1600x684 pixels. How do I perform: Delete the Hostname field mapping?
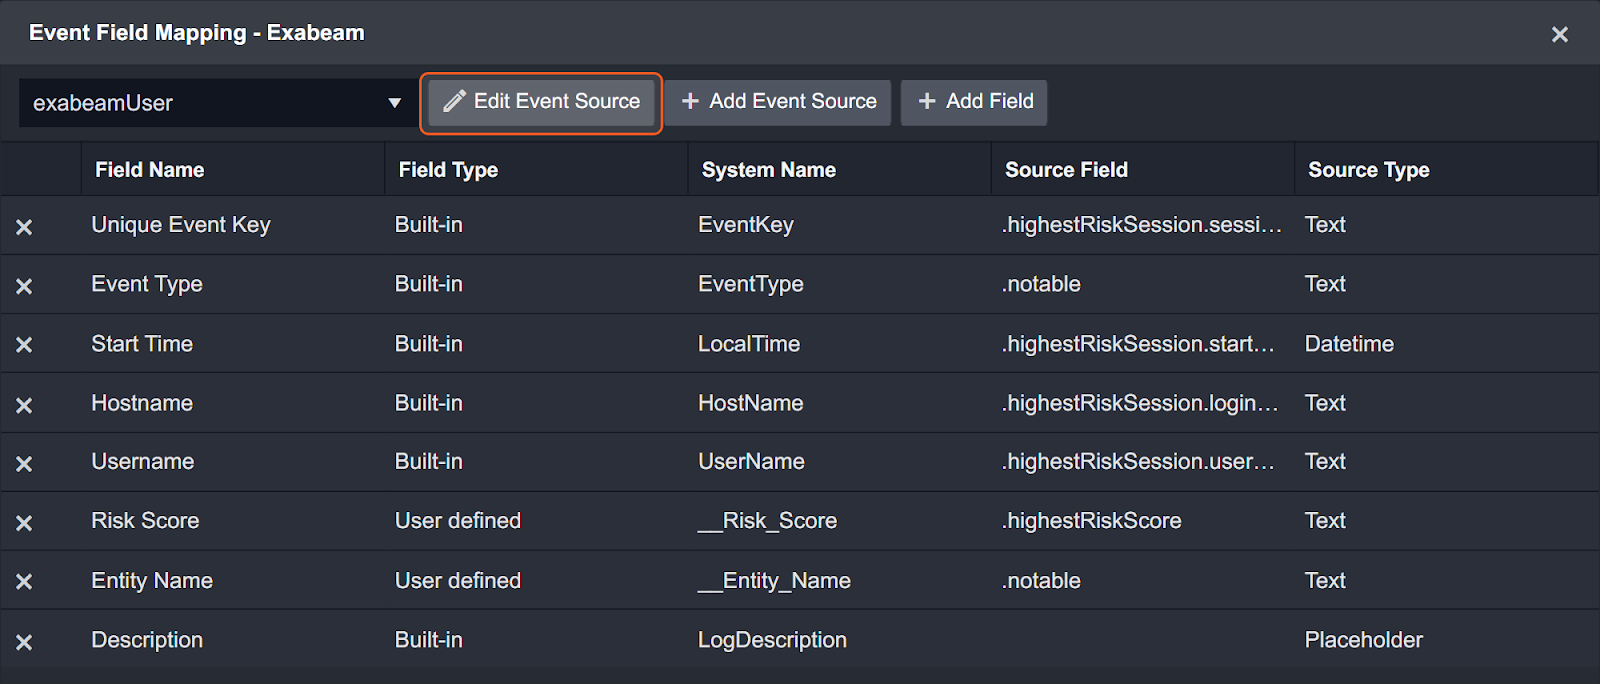click(24, 405)
